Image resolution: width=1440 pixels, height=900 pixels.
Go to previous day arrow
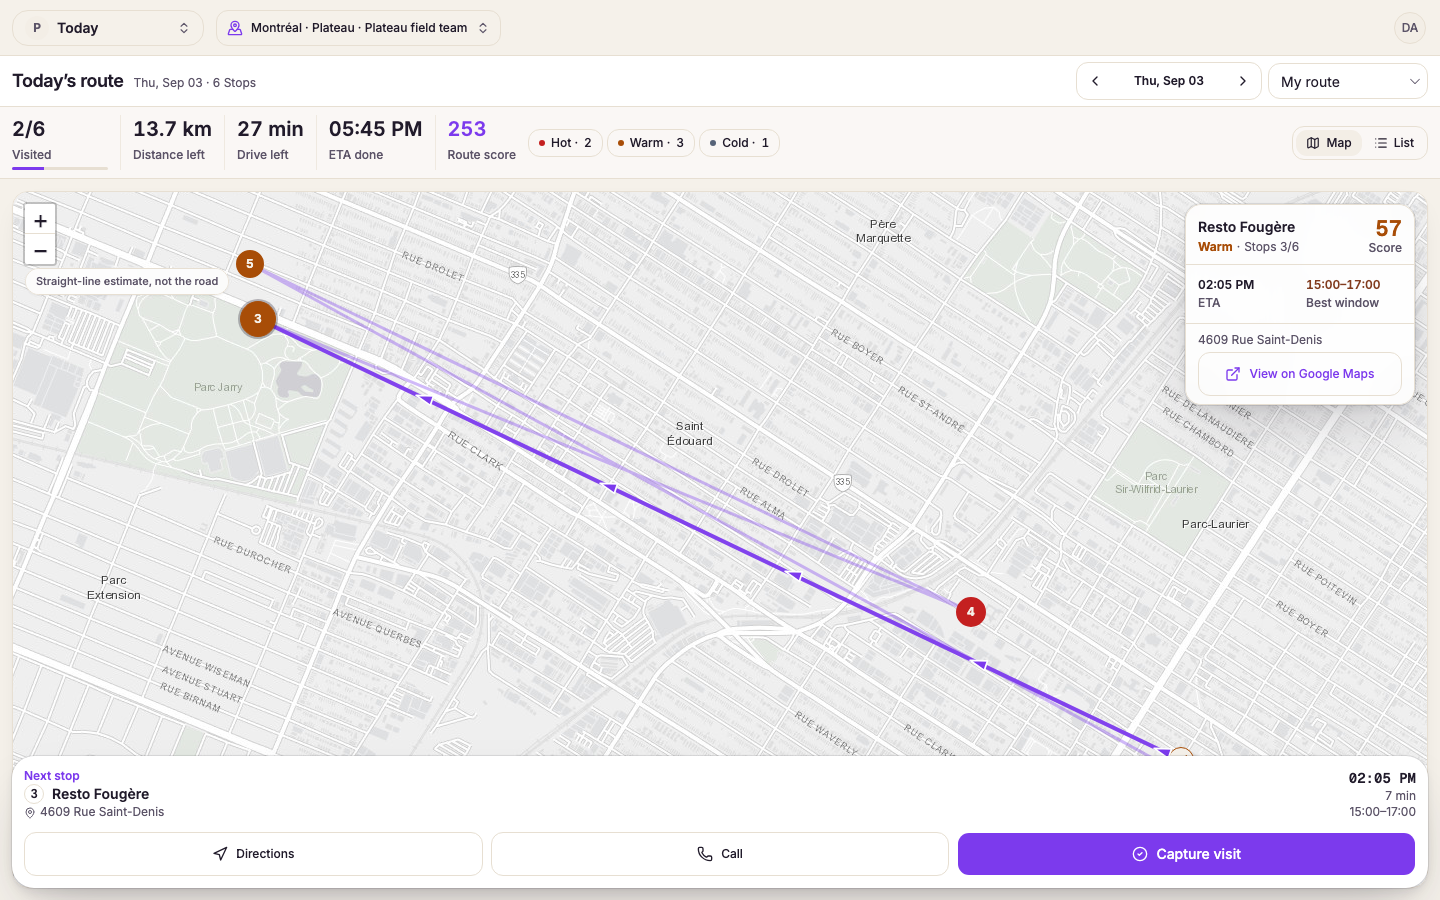[x=1095, y=81]
